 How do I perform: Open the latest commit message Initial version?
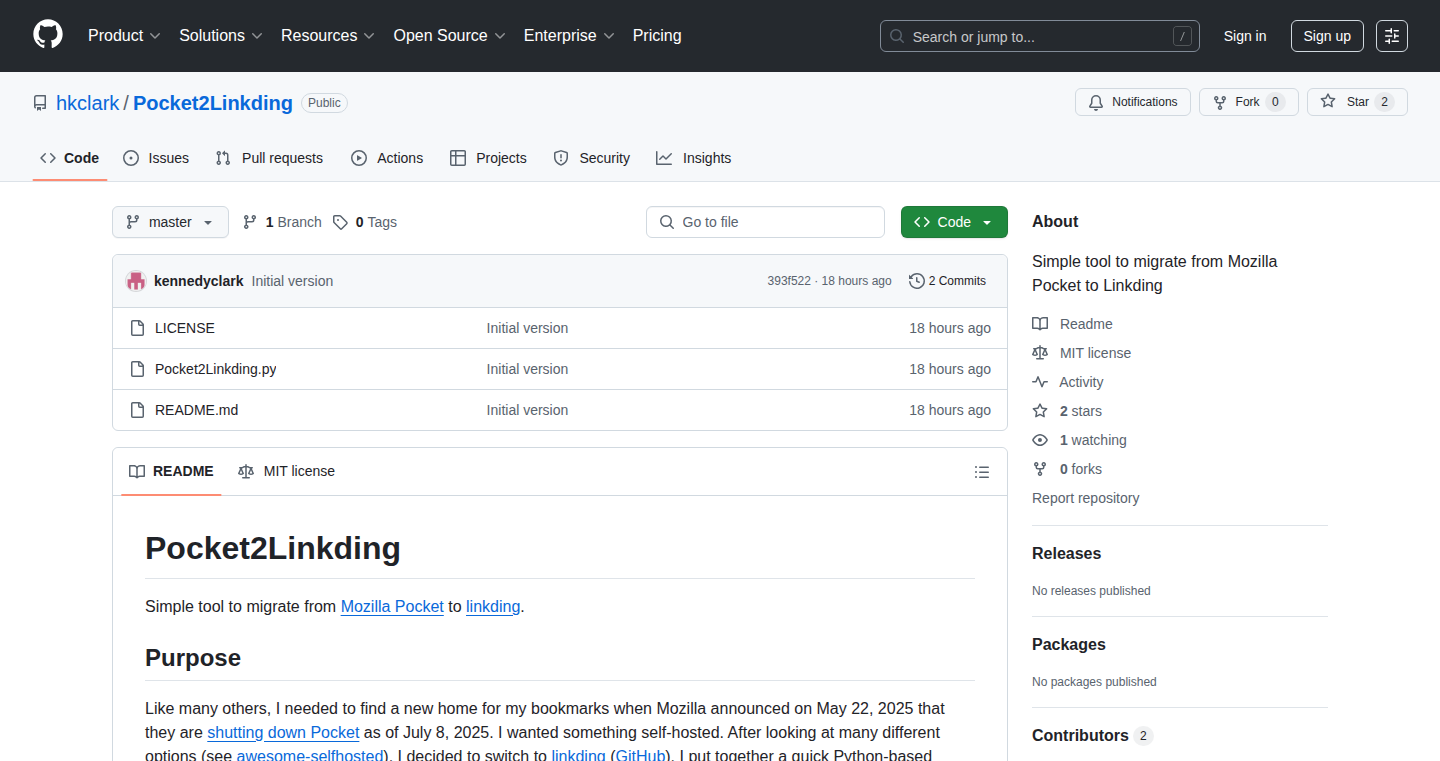click(292, 281)
